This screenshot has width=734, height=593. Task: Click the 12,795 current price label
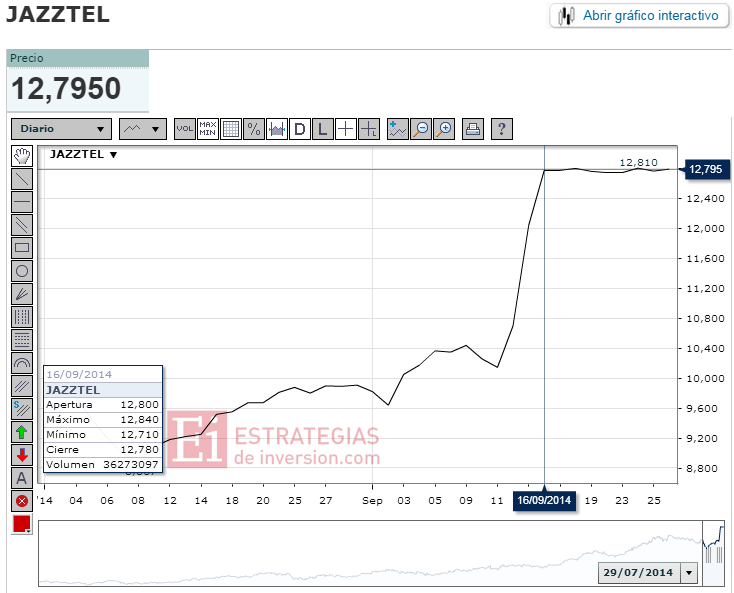point(706,169)
